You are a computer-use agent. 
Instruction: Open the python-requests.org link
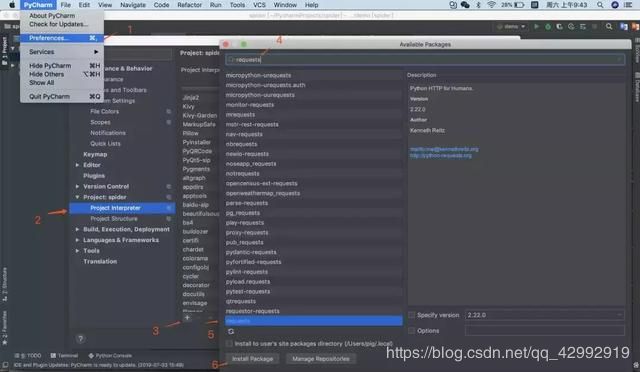point(441,156)
